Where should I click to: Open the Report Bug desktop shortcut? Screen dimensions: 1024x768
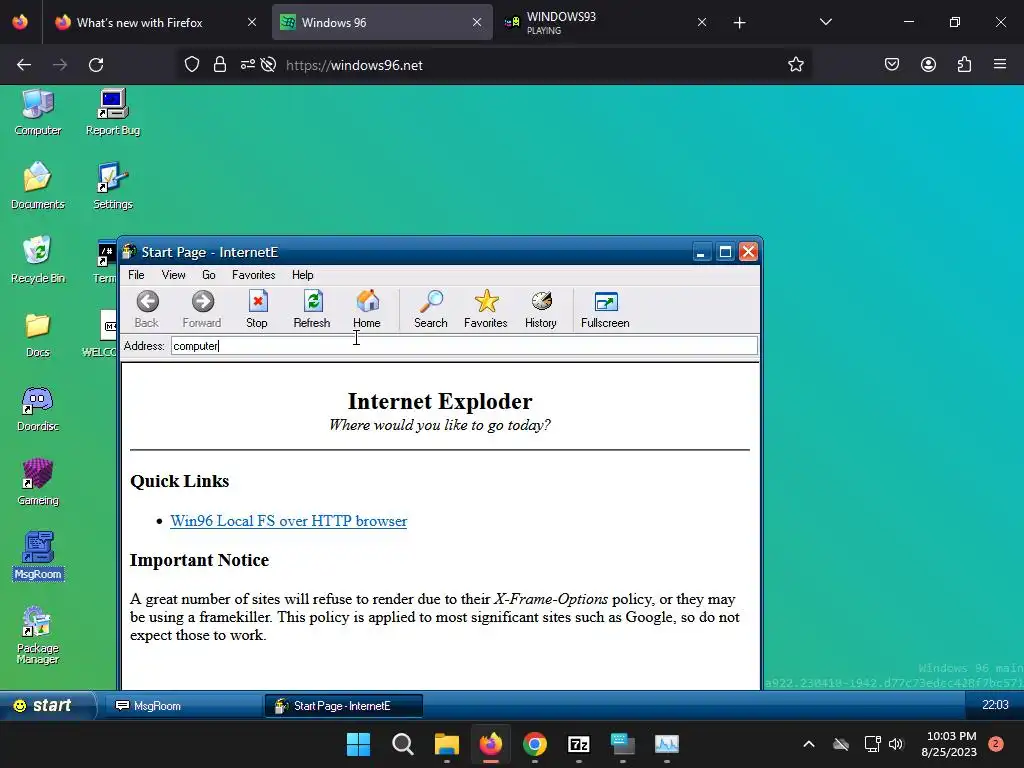click(113, 112)
